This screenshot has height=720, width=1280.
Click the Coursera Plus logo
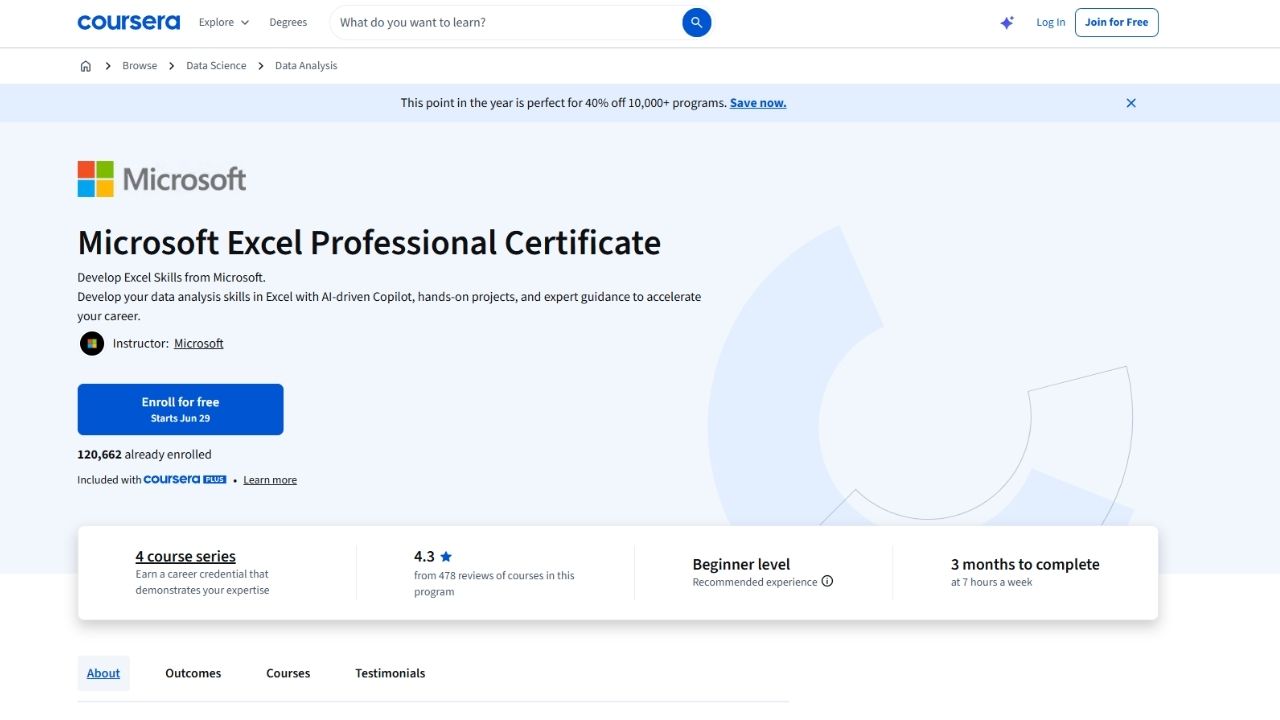pos(185,480)
